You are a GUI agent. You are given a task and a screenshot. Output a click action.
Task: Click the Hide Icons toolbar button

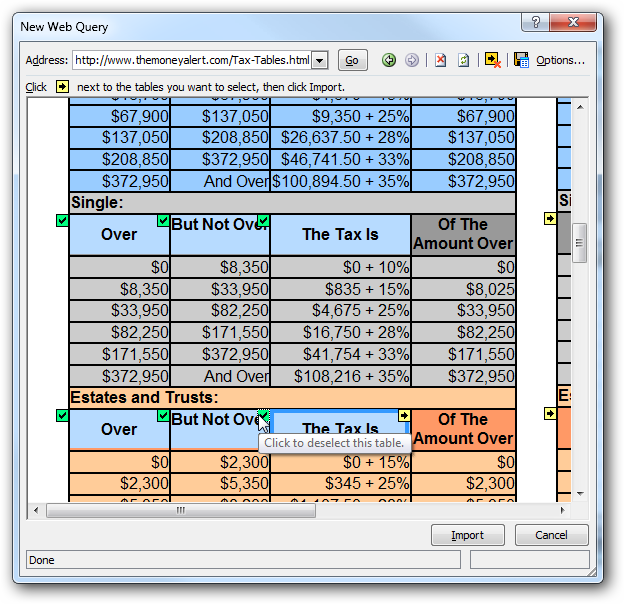(493, 60)
